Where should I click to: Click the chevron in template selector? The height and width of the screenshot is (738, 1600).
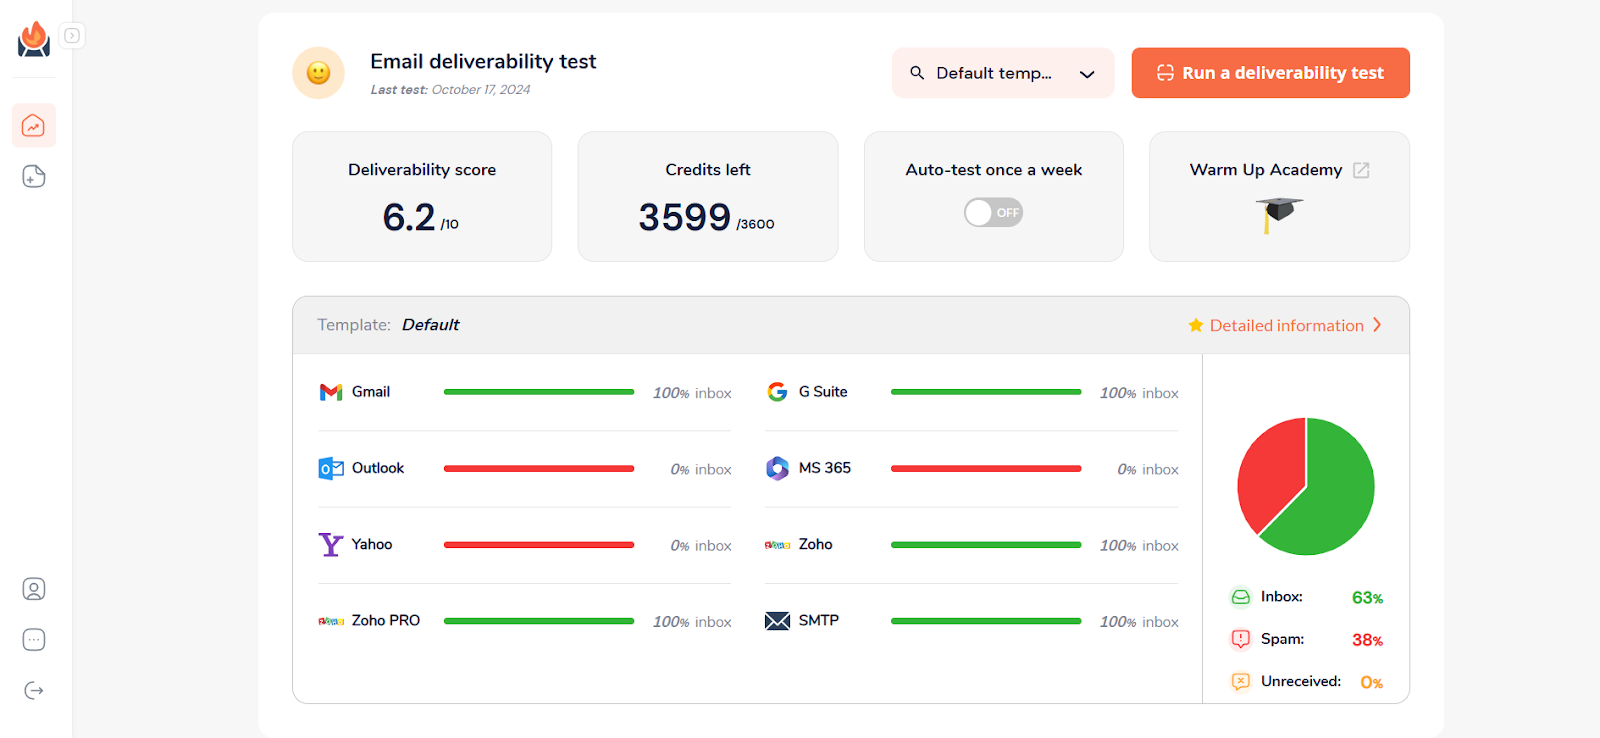1087,74
